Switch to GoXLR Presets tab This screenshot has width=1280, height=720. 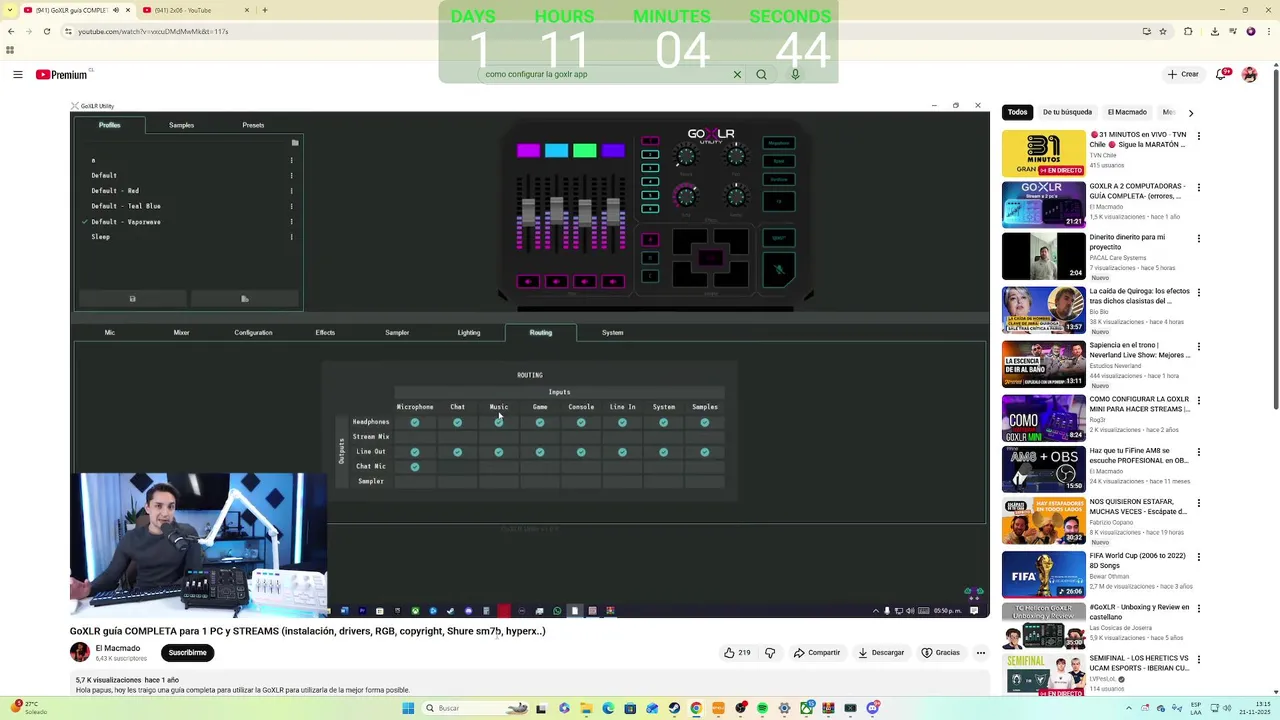[x=253, y=125]
